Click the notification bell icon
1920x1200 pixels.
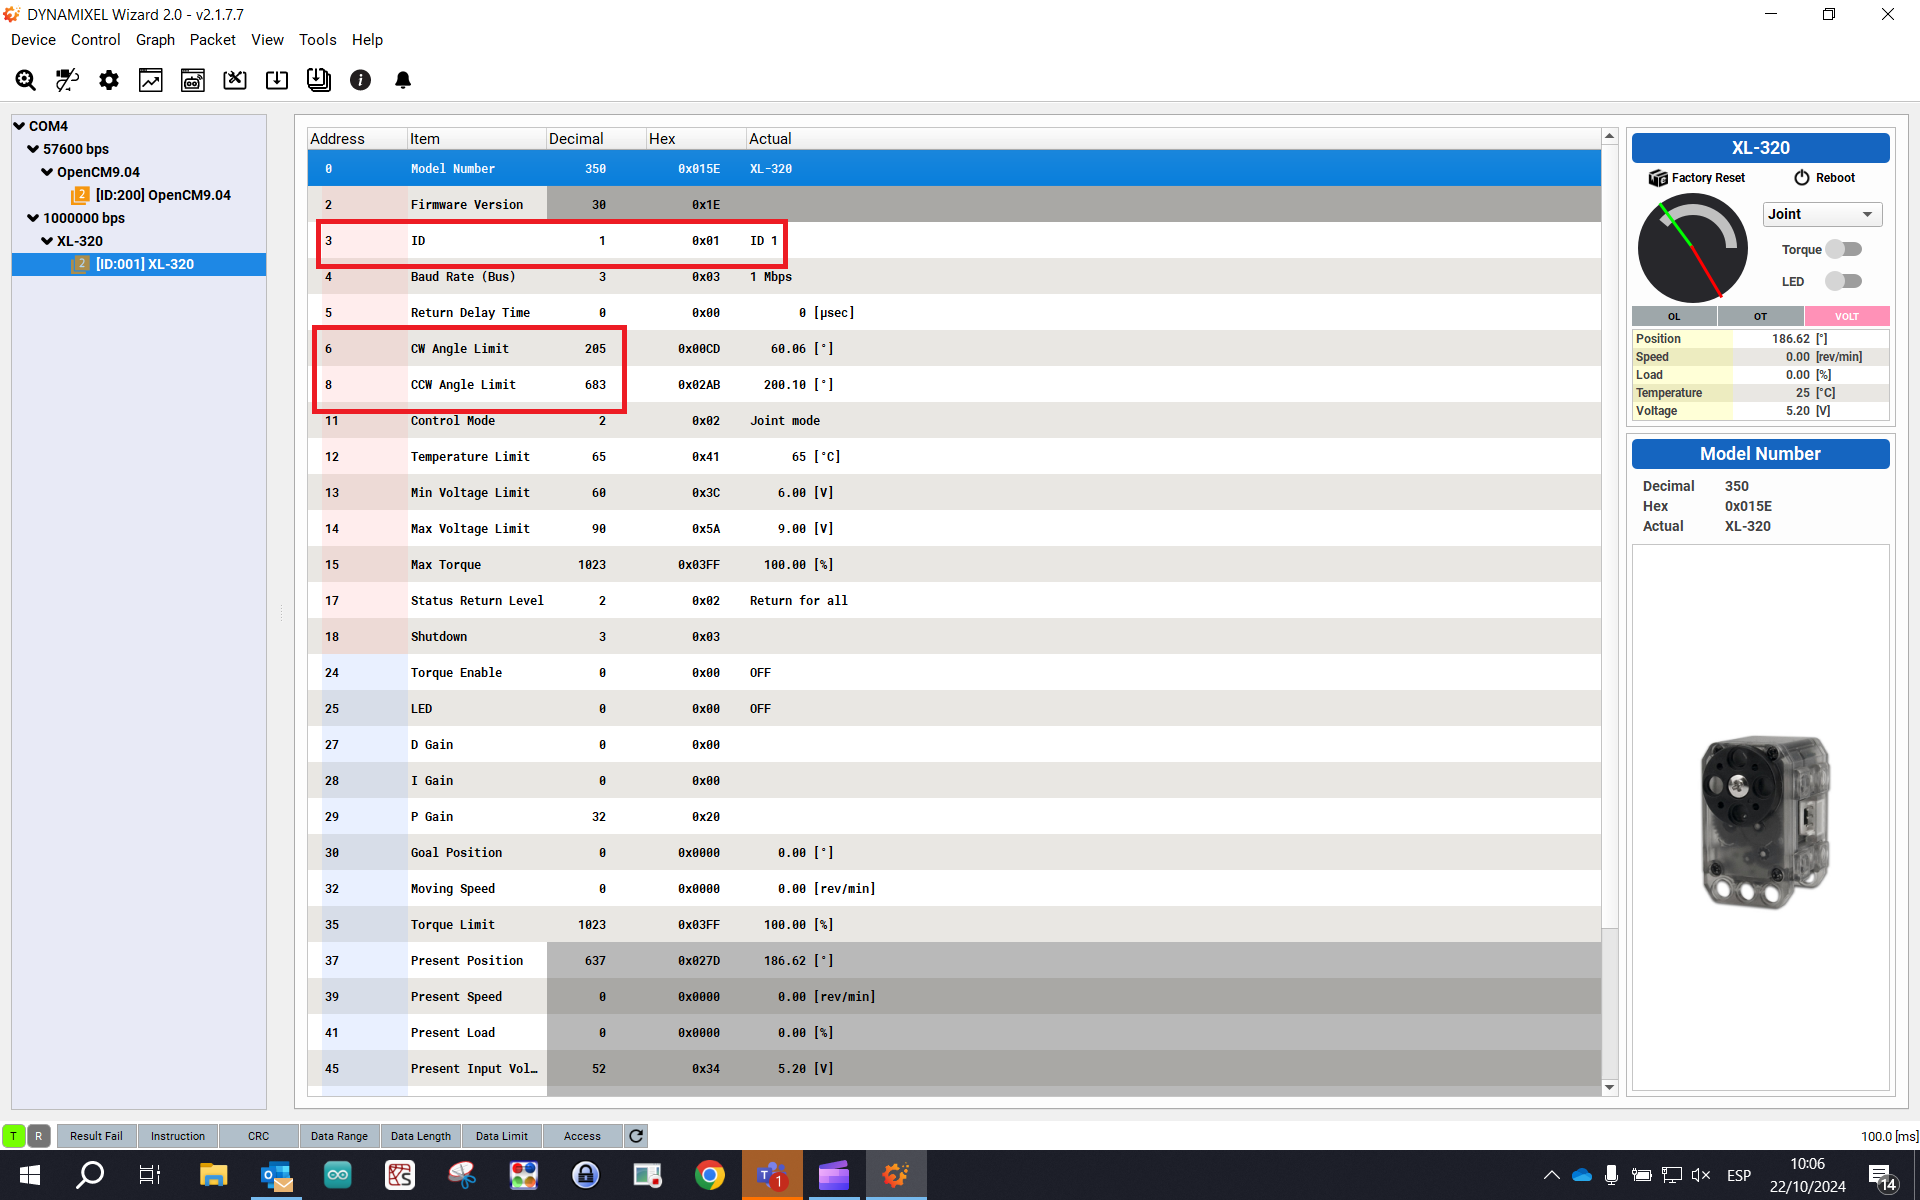[403, 80]
